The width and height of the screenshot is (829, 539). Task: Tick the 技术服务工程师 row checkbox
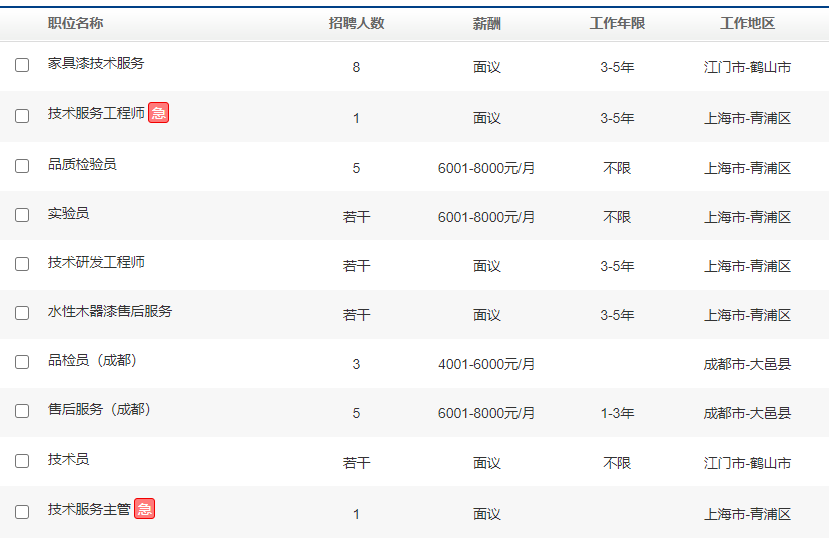(22, 115)
